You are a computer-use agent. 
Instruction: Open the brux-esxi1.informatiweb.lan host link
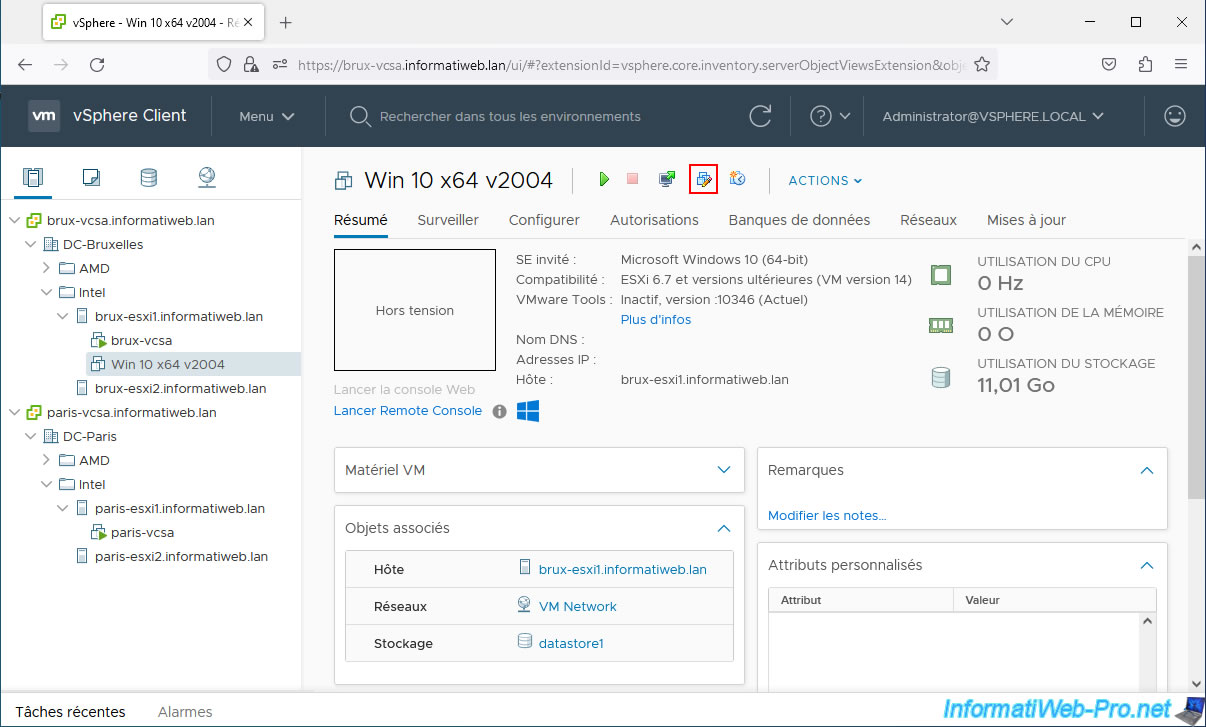pyautogui.click(x=623, y=570)
